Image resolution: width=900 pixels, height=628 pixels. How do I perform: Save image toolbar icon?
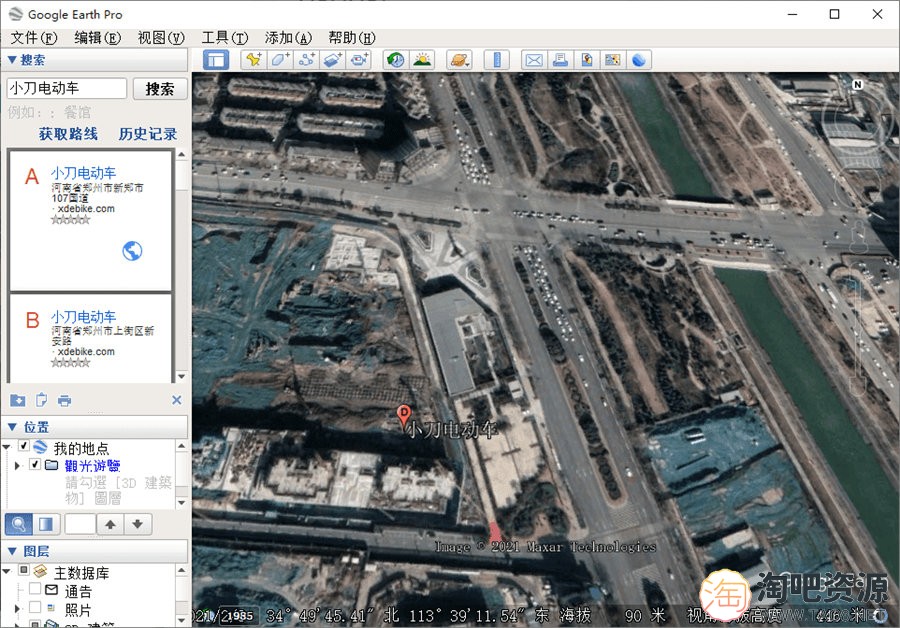(587, 60)
